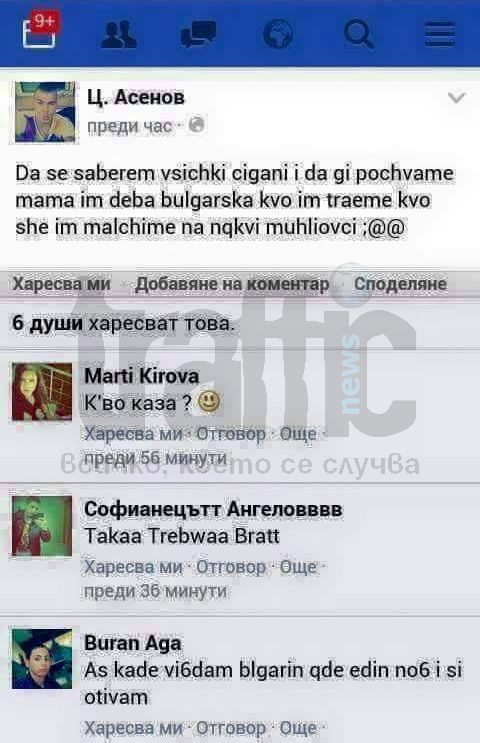Click the public globe icon beside преди час
480x743 pixels.
point(197,125)
